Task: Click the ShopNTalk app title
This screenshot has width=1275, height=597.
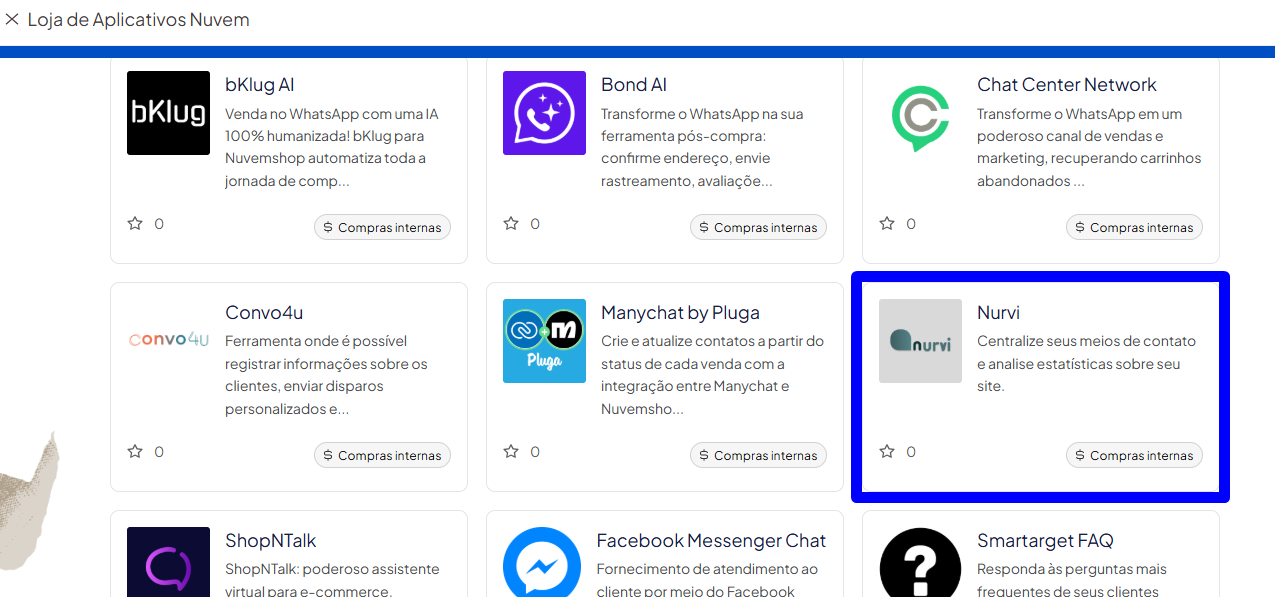Action: click(x=270, y=541)
